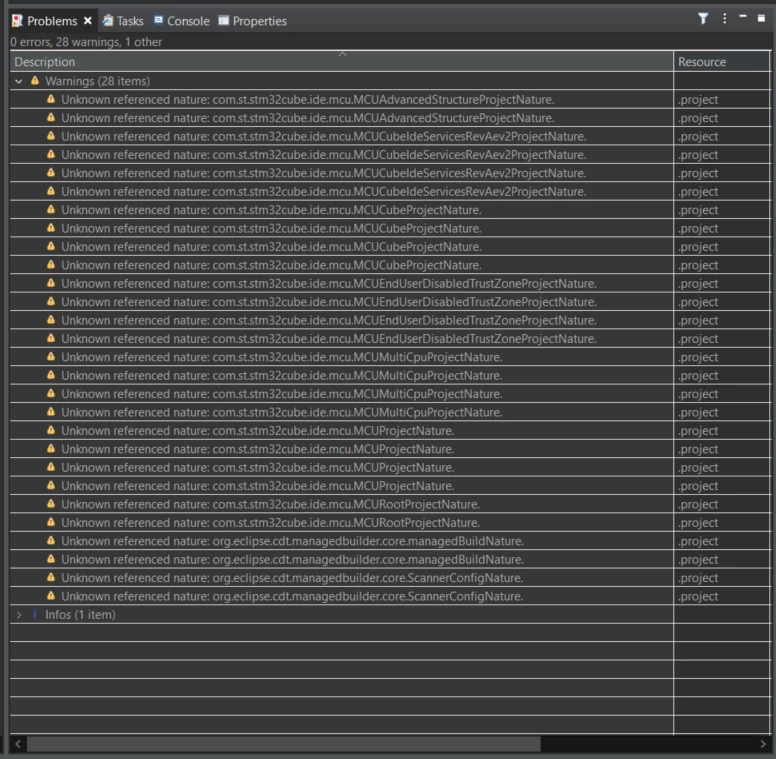Sort by the Resource column header
The height and width of the screenshot is (759, 776).
(722, 62)
